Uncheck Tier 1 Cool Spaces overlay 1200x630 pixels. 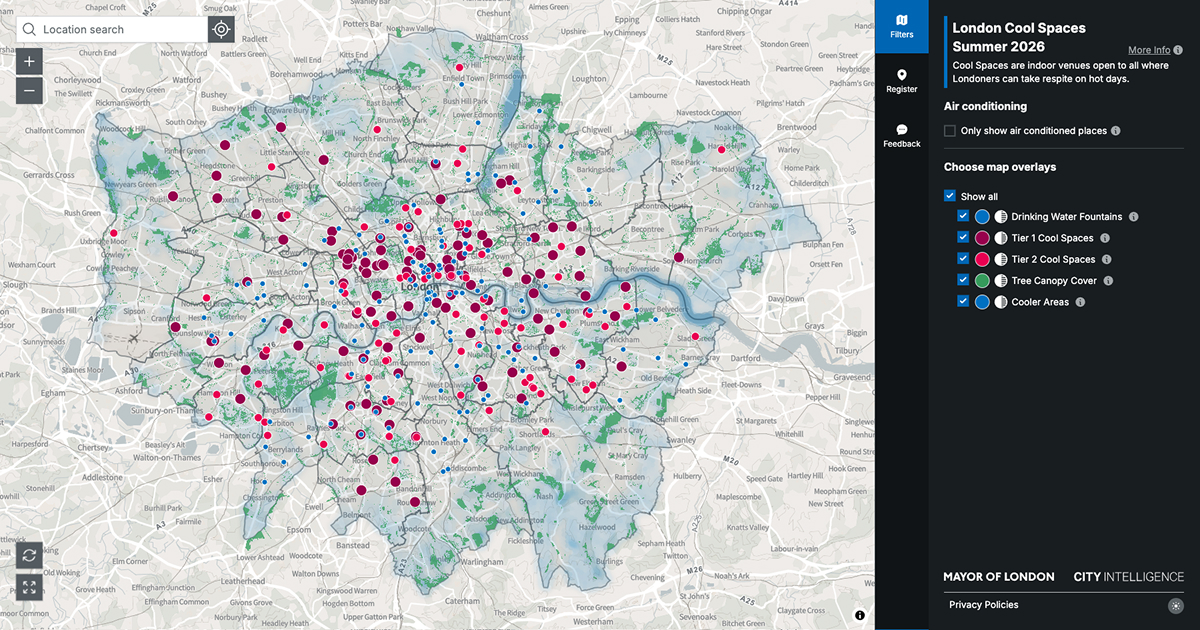coord(963,238)
